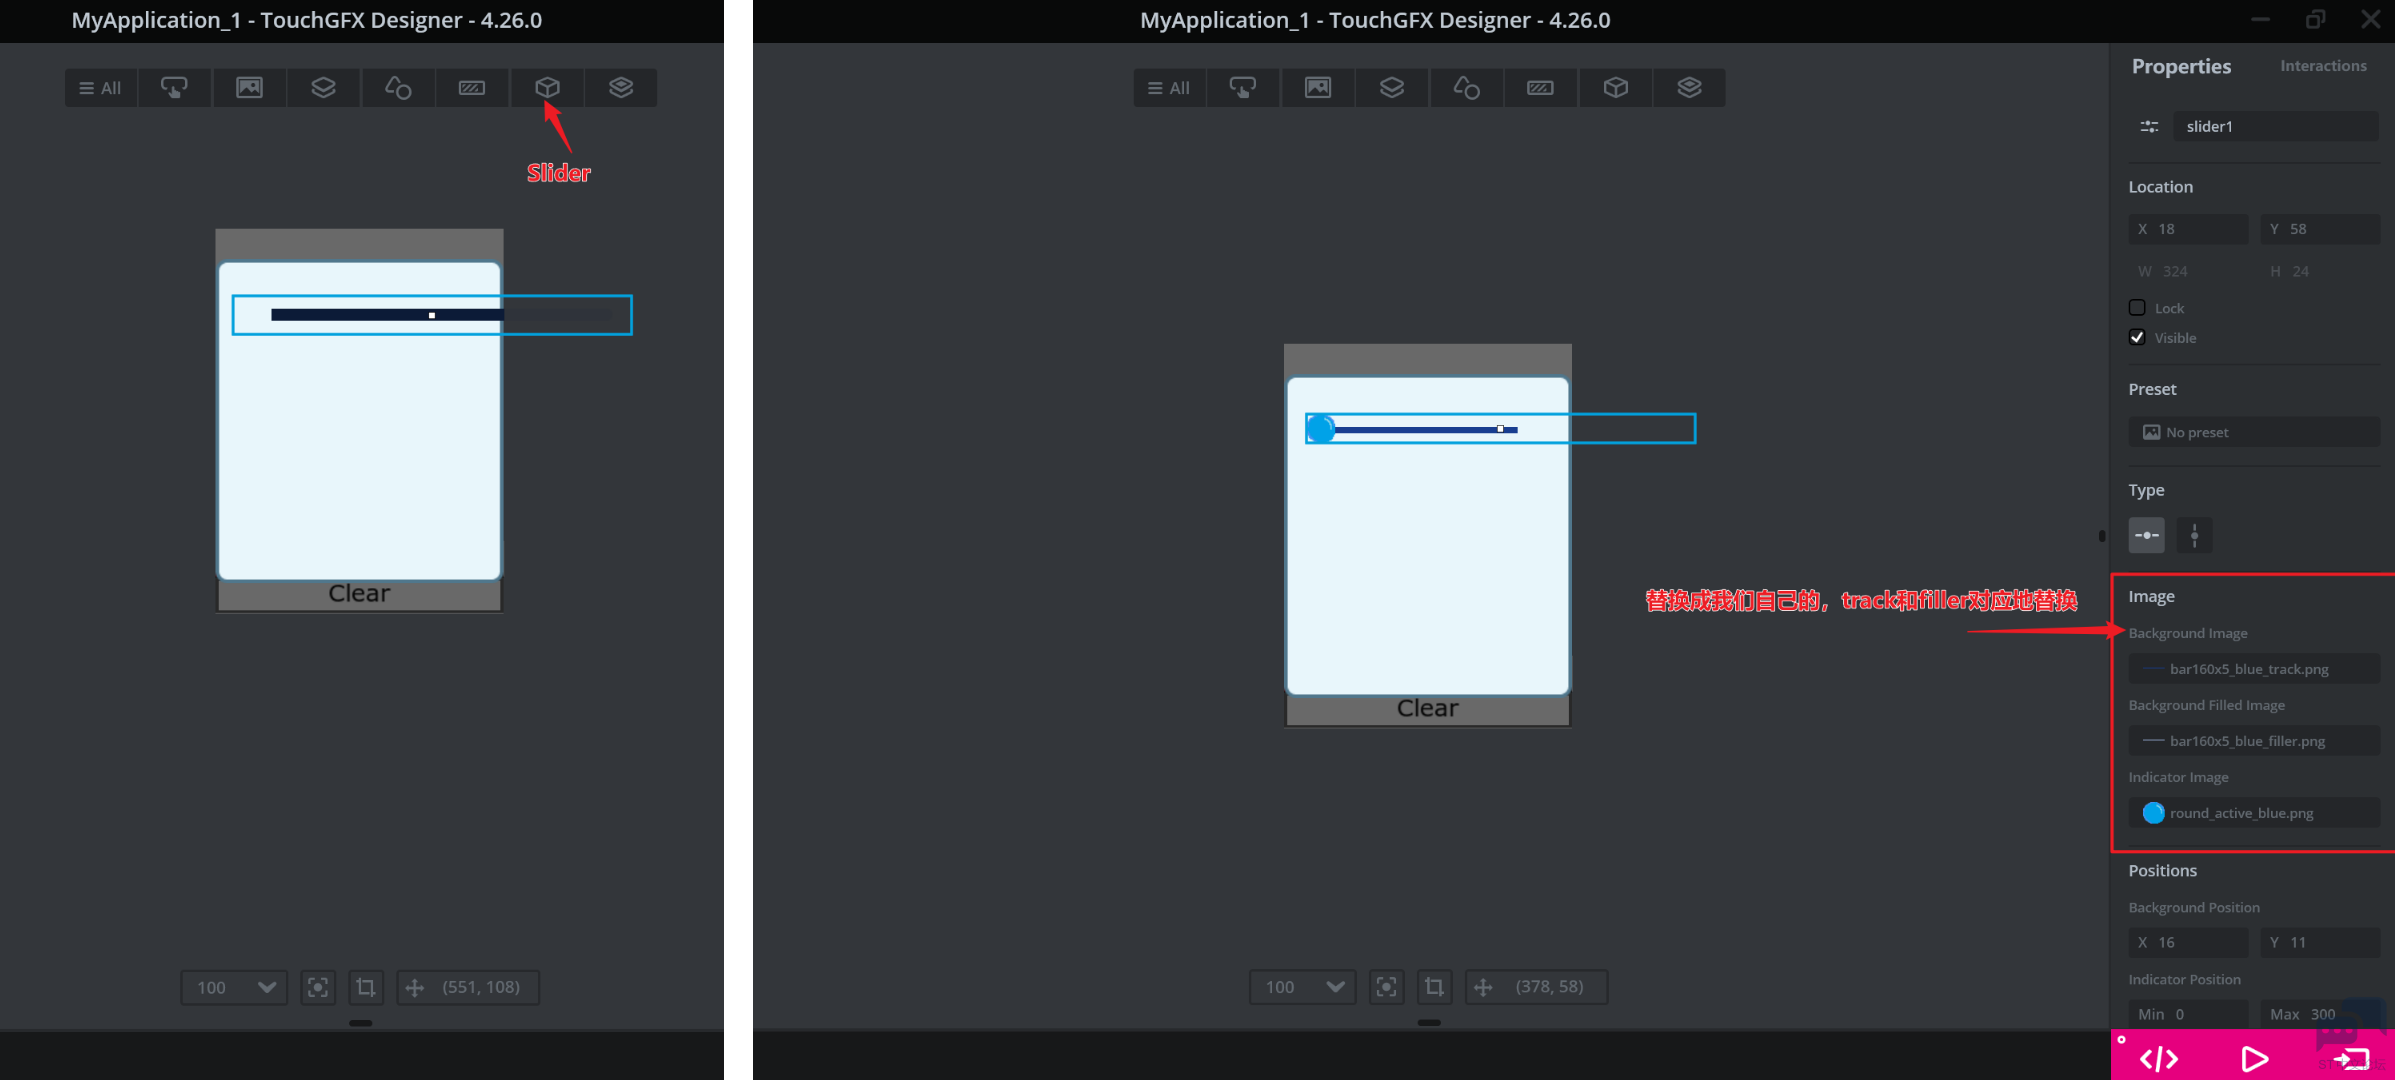Open the bar160x5_blue_track.png image selector

tap(2253, 669)
